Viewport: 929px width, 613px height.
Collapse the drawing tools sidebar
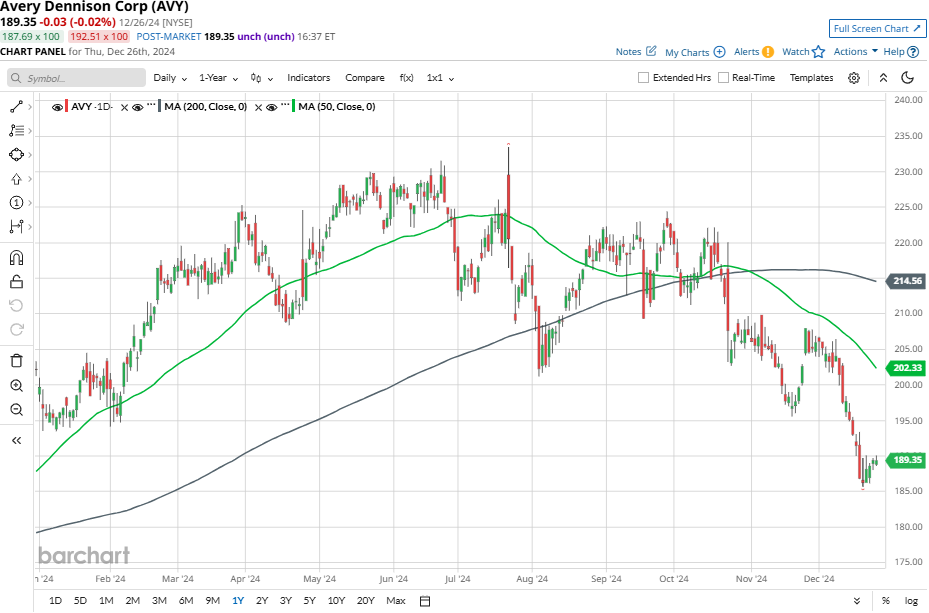click(17, 440)
